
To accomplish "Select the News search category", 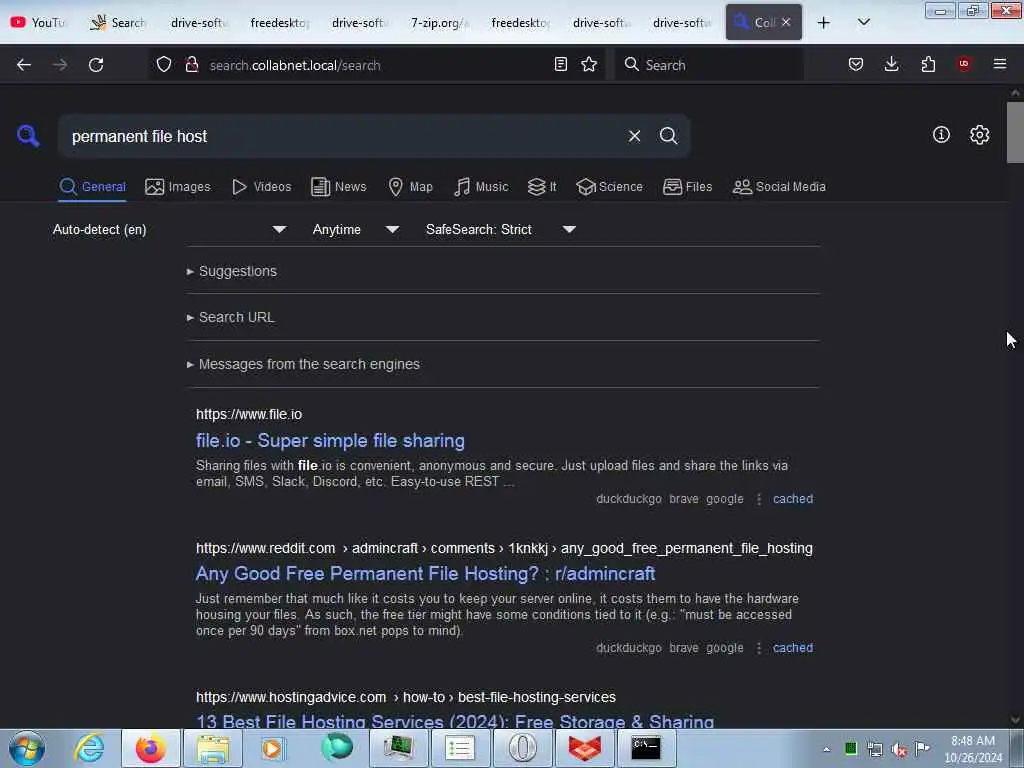I will click(x=338, y=187).
